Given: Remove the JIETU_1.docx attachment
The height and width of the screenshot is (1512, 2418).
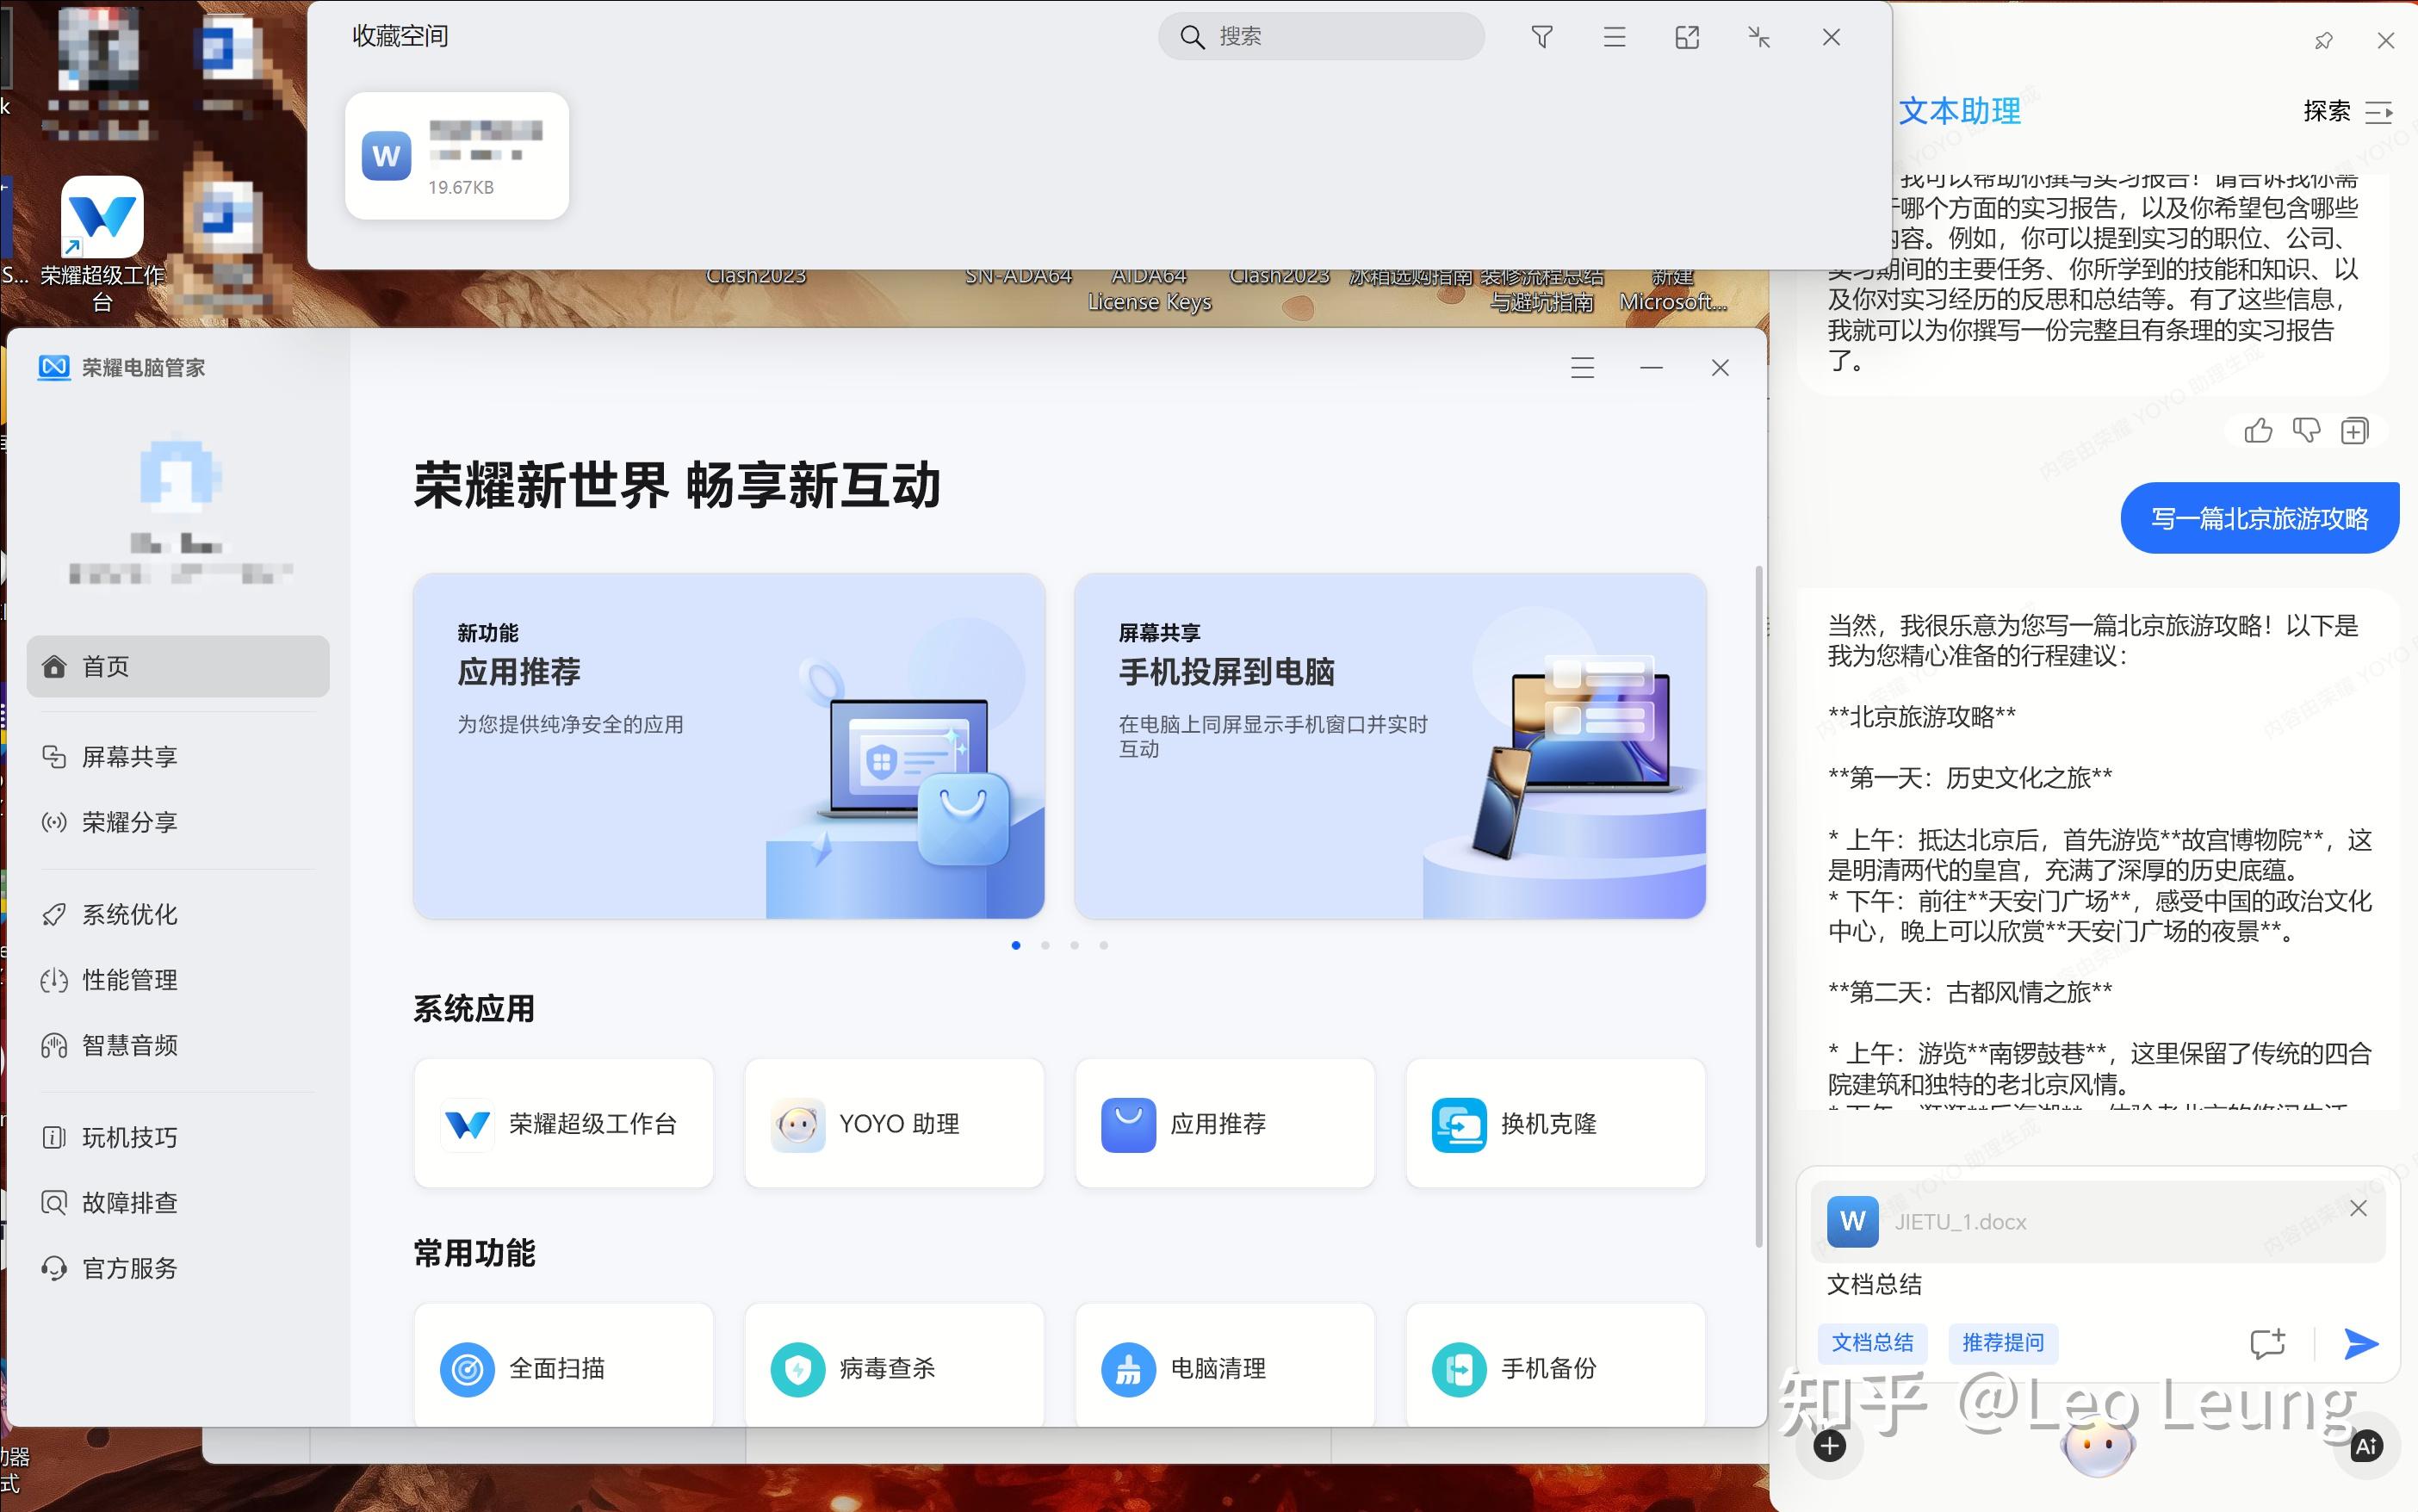Looking at the screenshot, I should tap(2358, 1208).
